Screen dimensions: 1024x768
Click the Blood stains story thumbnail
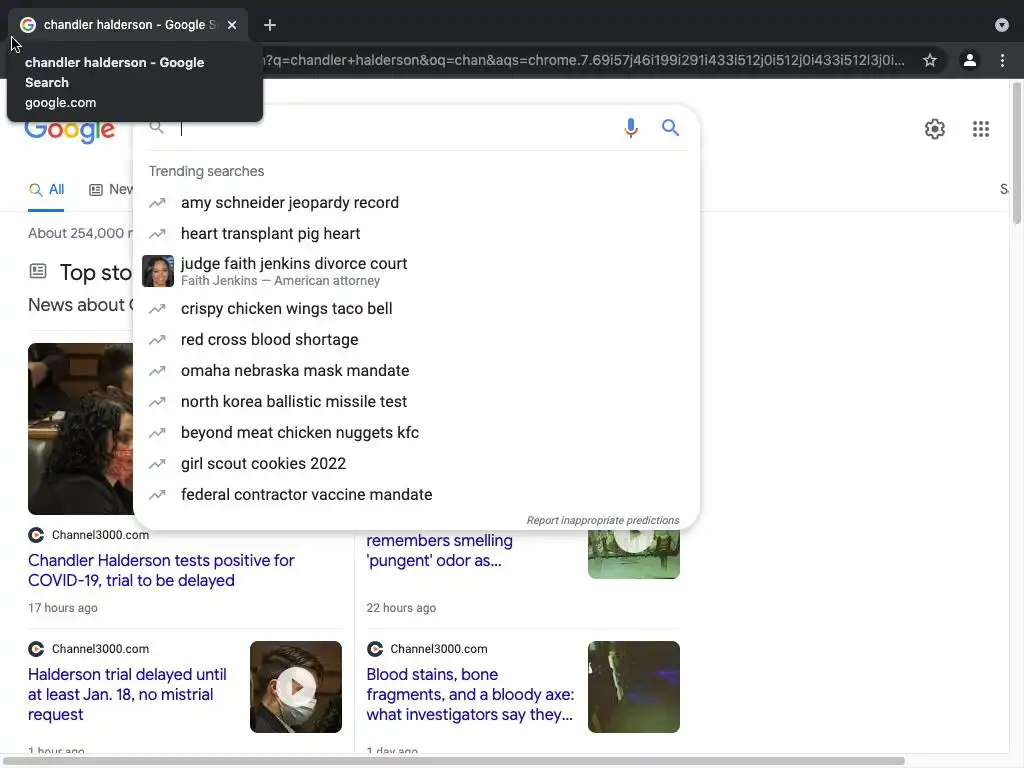[633, 687]
